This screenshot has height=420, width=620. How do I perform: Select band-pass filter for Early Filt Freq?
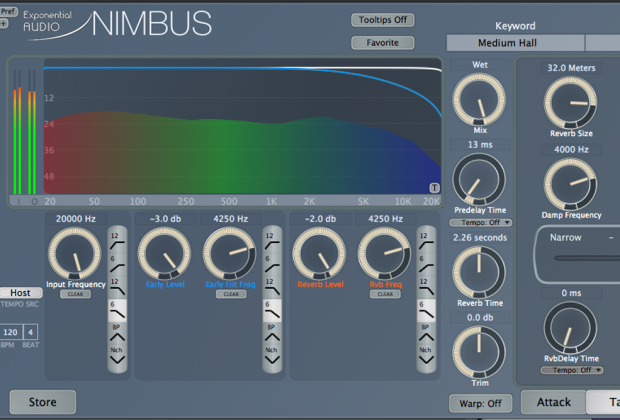[272, 333]
